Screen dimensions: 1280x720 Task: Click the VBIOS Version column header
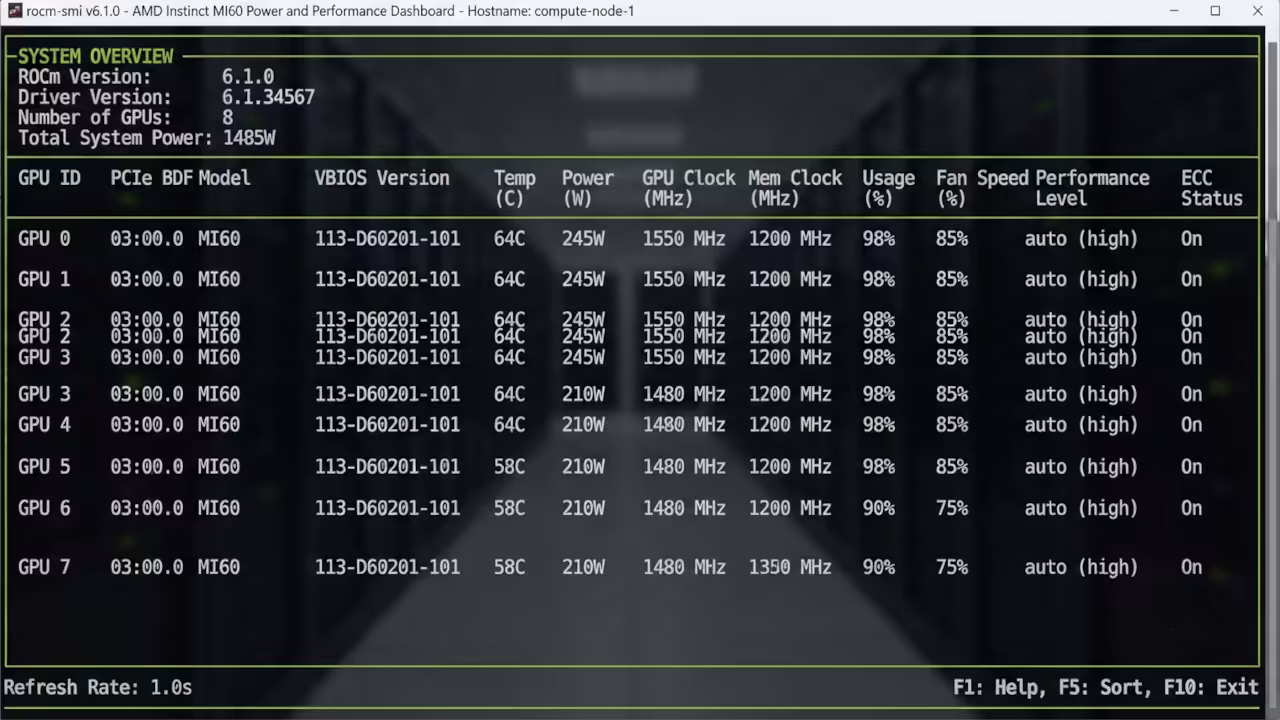[x=382, y=178]
